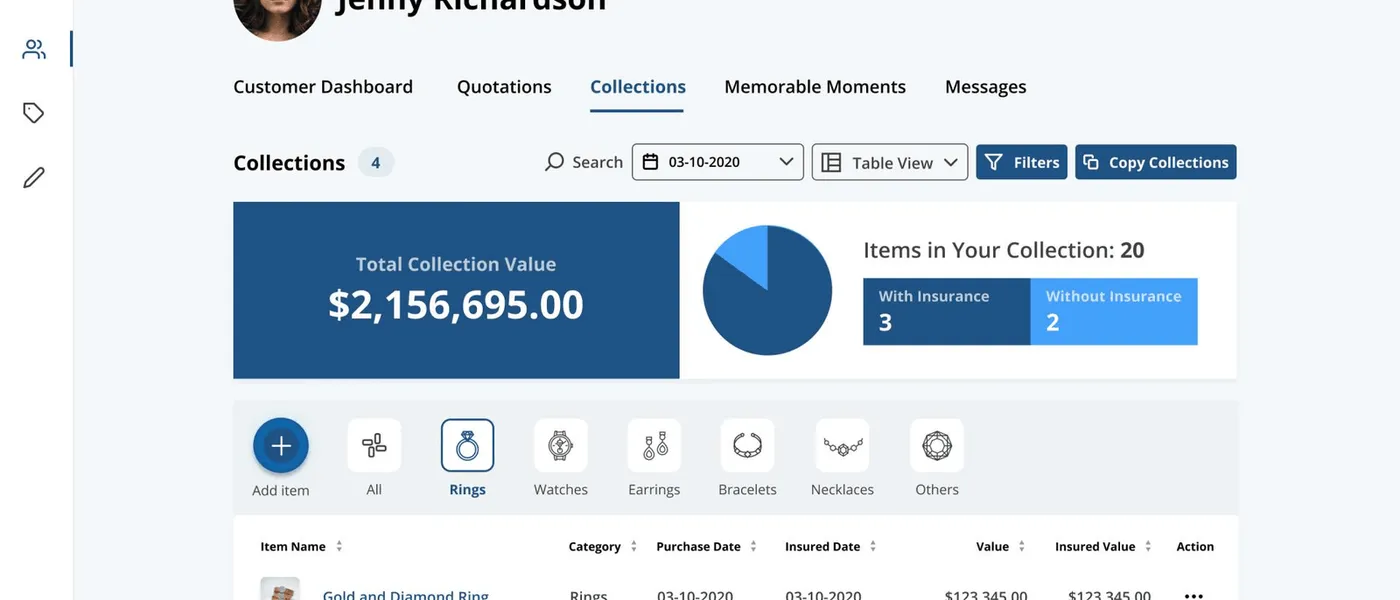The width and height of the screenshot is (1400, 600).
Task: Expand the Table View dropdown chevron
Action: click(x=950, y=162)
